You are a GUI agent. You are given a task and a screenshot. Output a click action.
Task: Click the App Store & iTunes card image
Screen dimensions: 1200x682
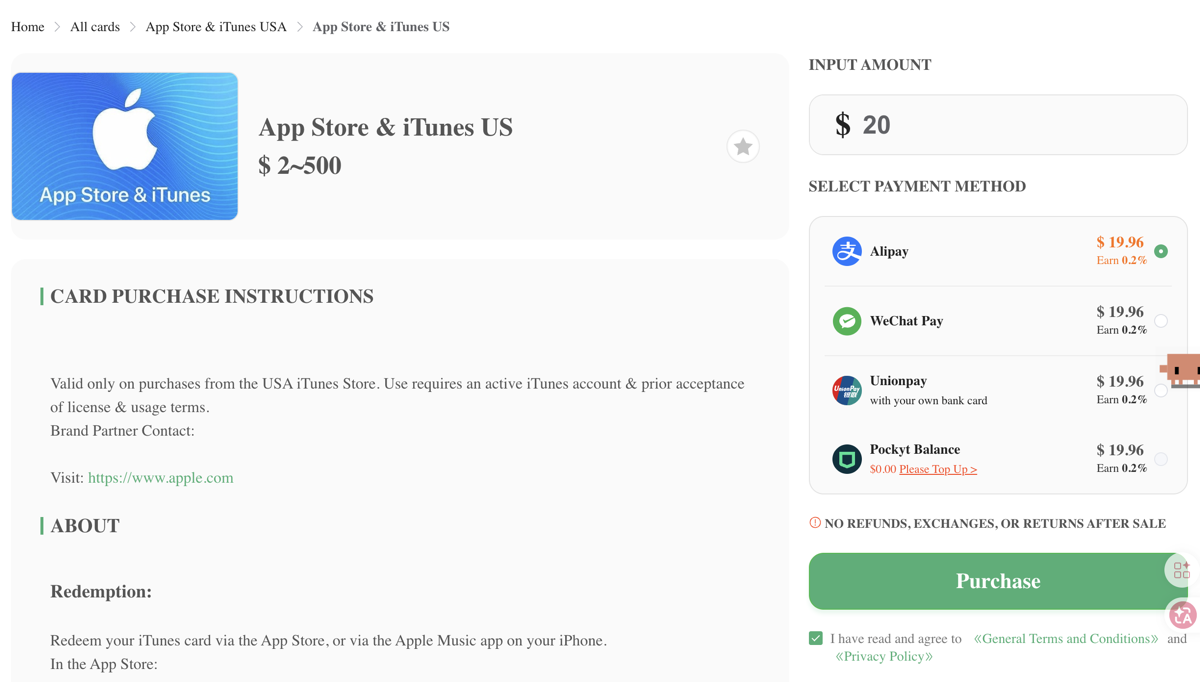point(125,146)
